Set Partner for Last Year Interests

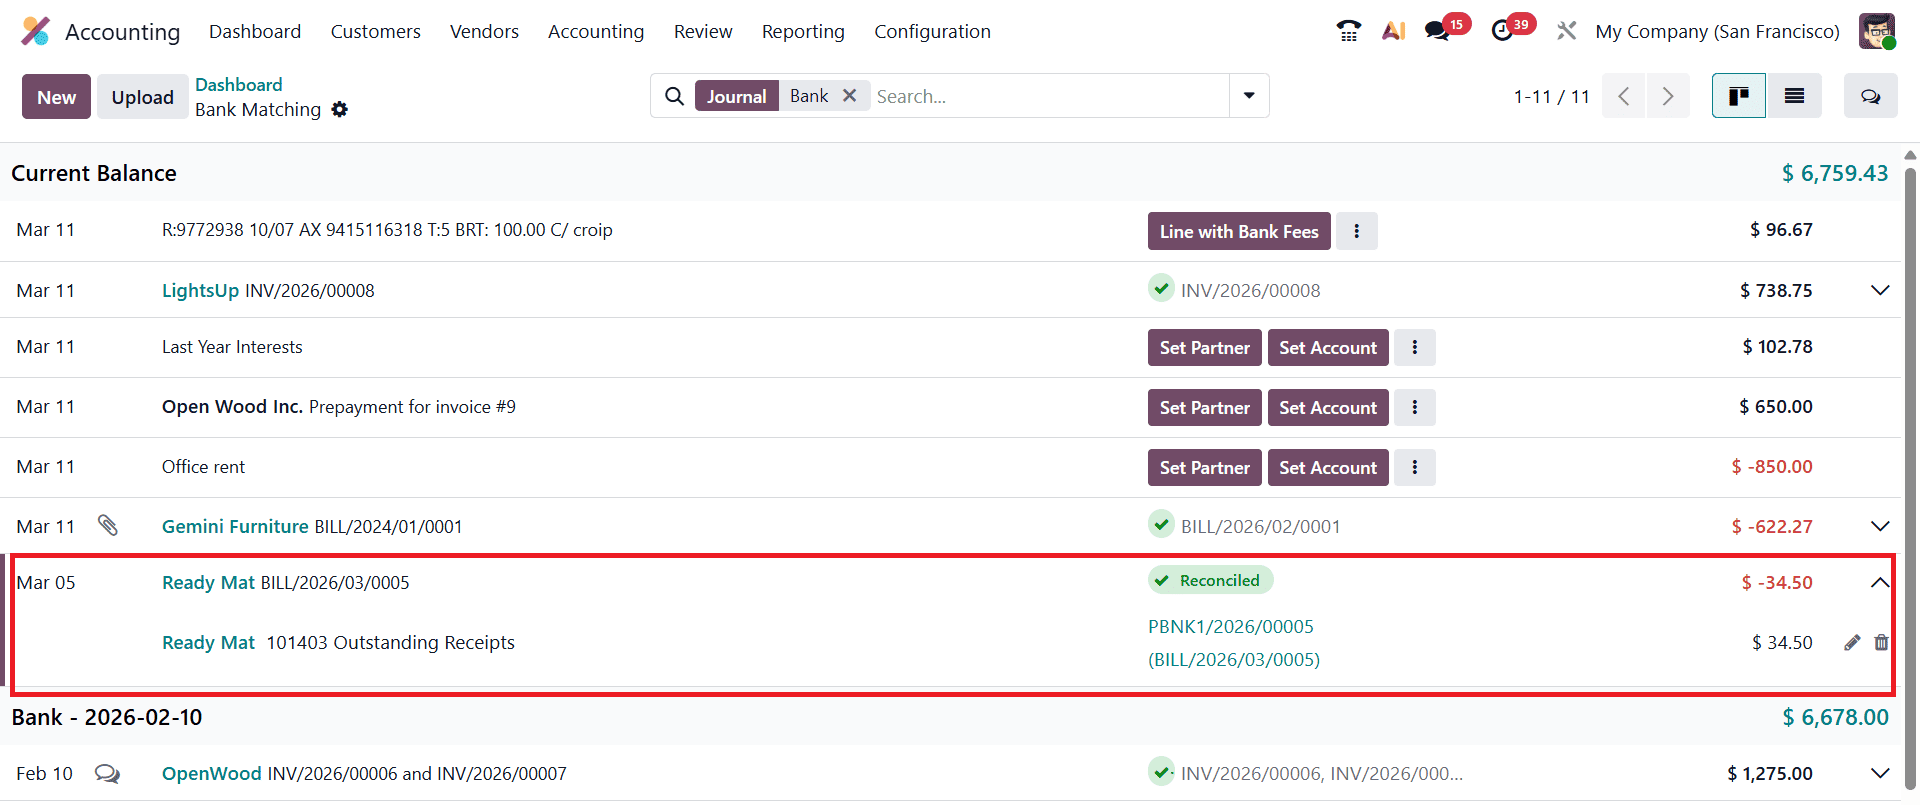(1205, 347)
